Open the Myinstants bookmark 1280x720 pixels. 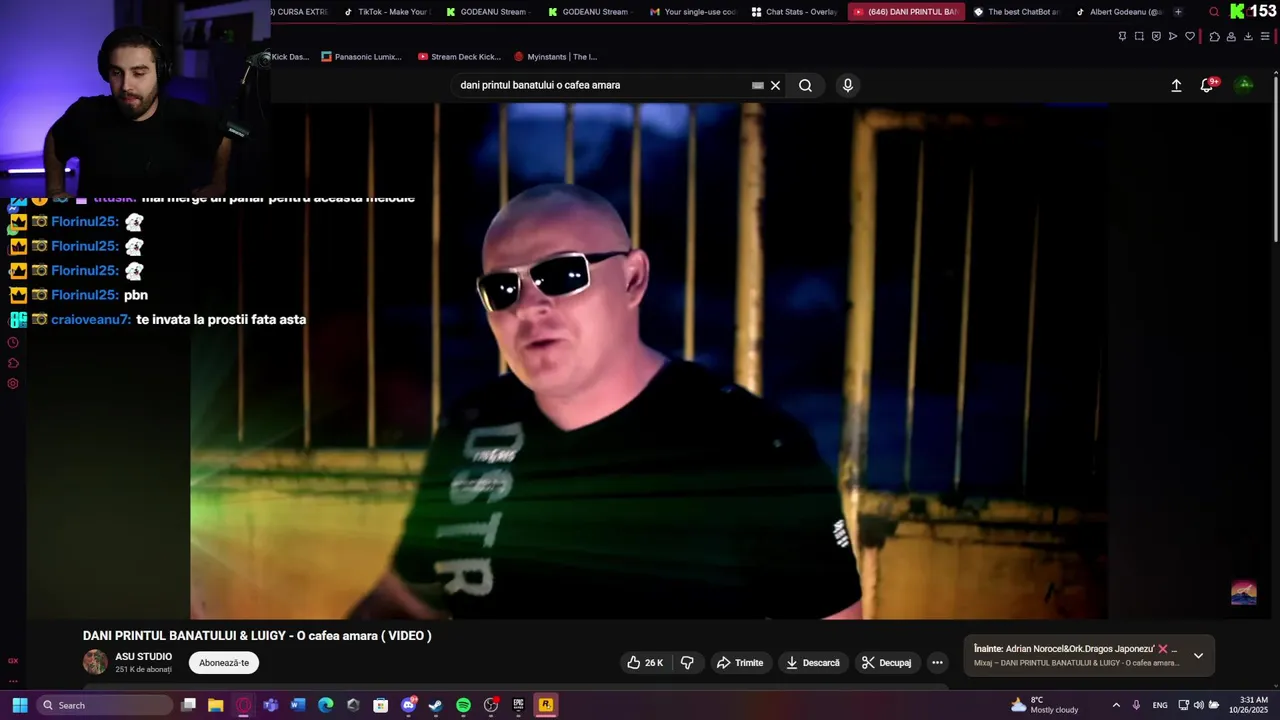(556, 57)
